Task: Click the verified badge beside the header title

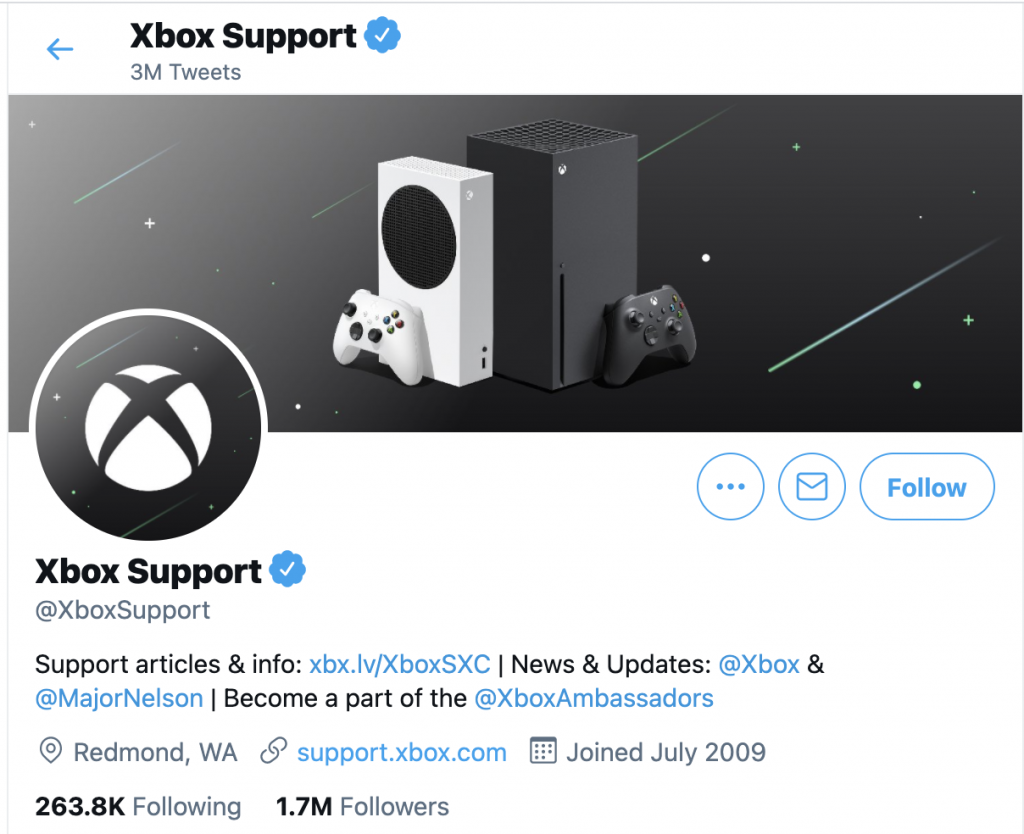Action: point(382,36)
